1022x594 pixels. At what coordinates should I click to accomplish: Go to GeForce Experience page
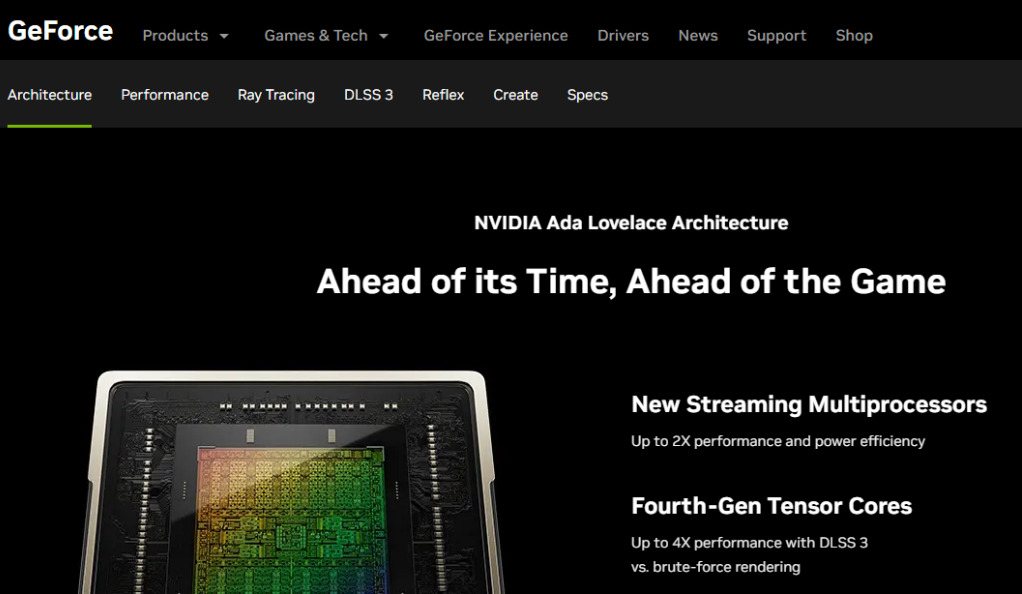[495, 36]
